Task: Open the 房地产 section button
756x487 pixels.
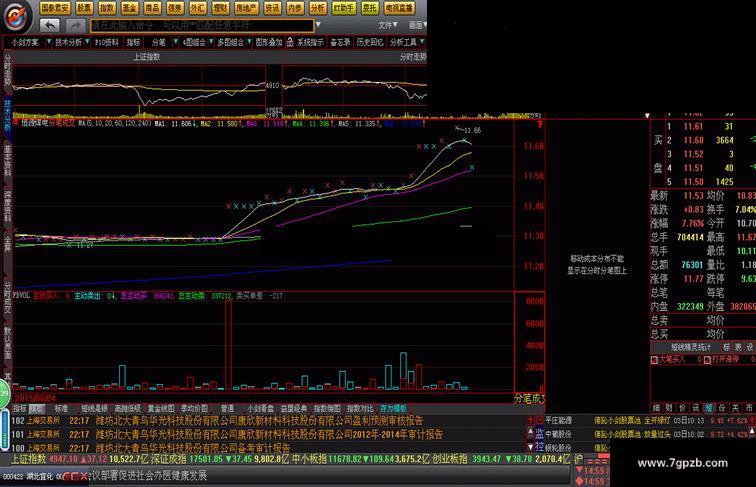Action: pyautogui.click(x=246, y=8)
